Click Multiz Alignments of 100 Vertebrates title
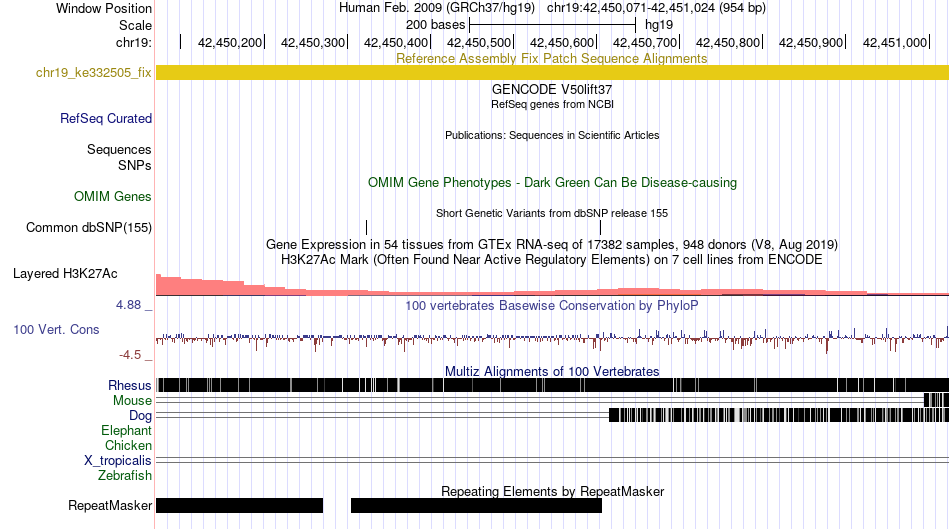950x529 pixels. point(552,371)
